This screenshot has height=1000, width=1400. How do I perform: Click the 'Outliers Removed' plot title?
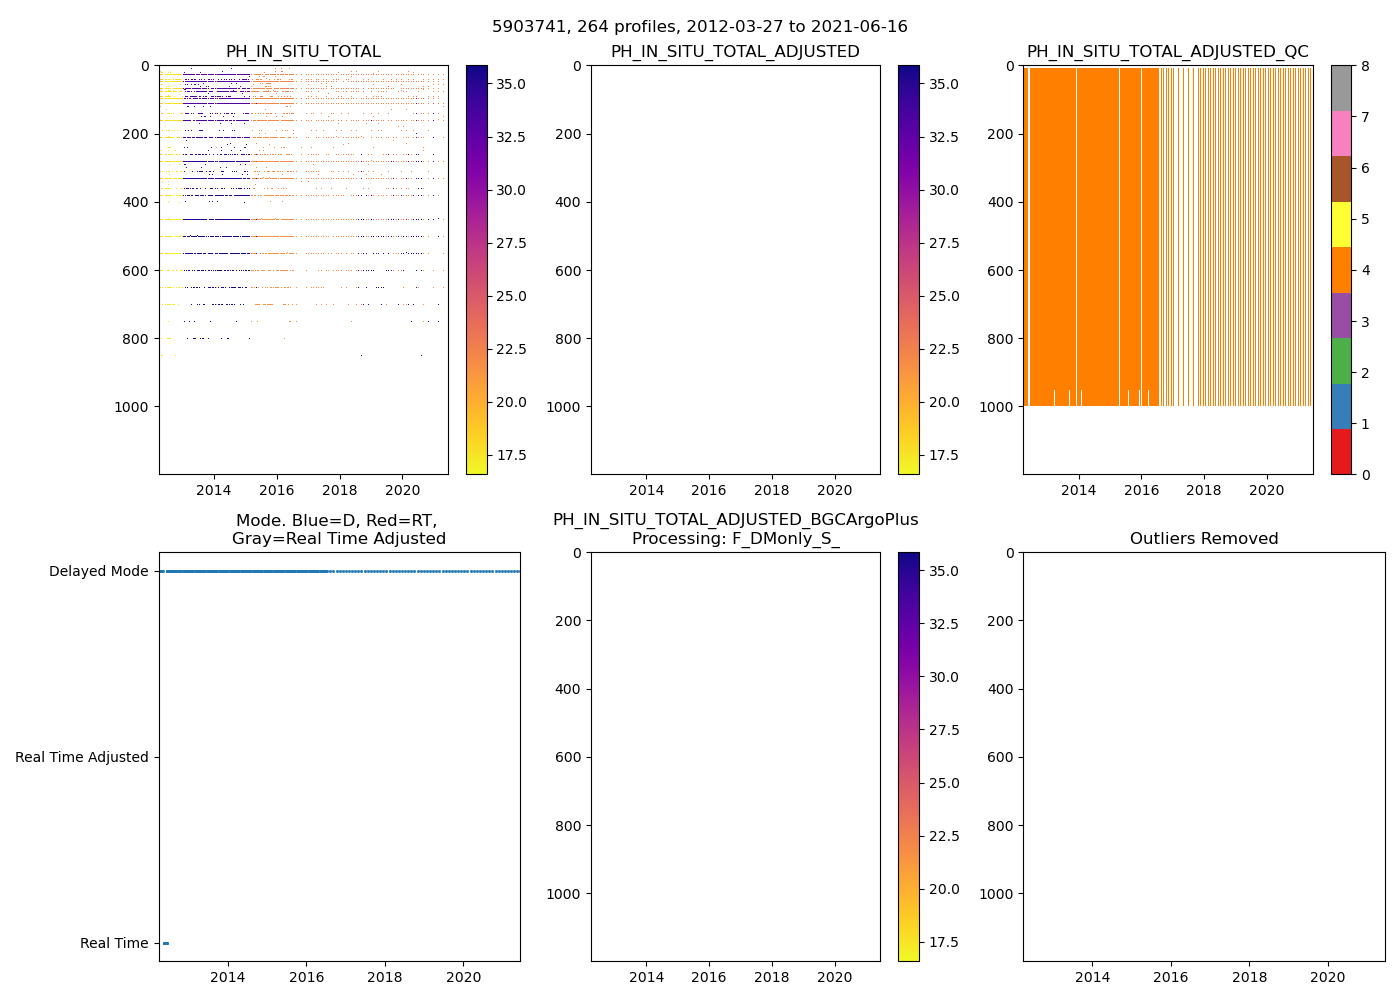[1204, 539]
